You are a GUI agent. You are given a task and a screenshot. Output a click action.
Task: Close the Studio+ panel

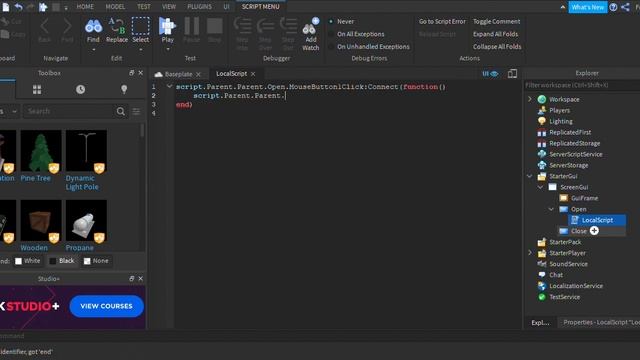pos(140,278)
